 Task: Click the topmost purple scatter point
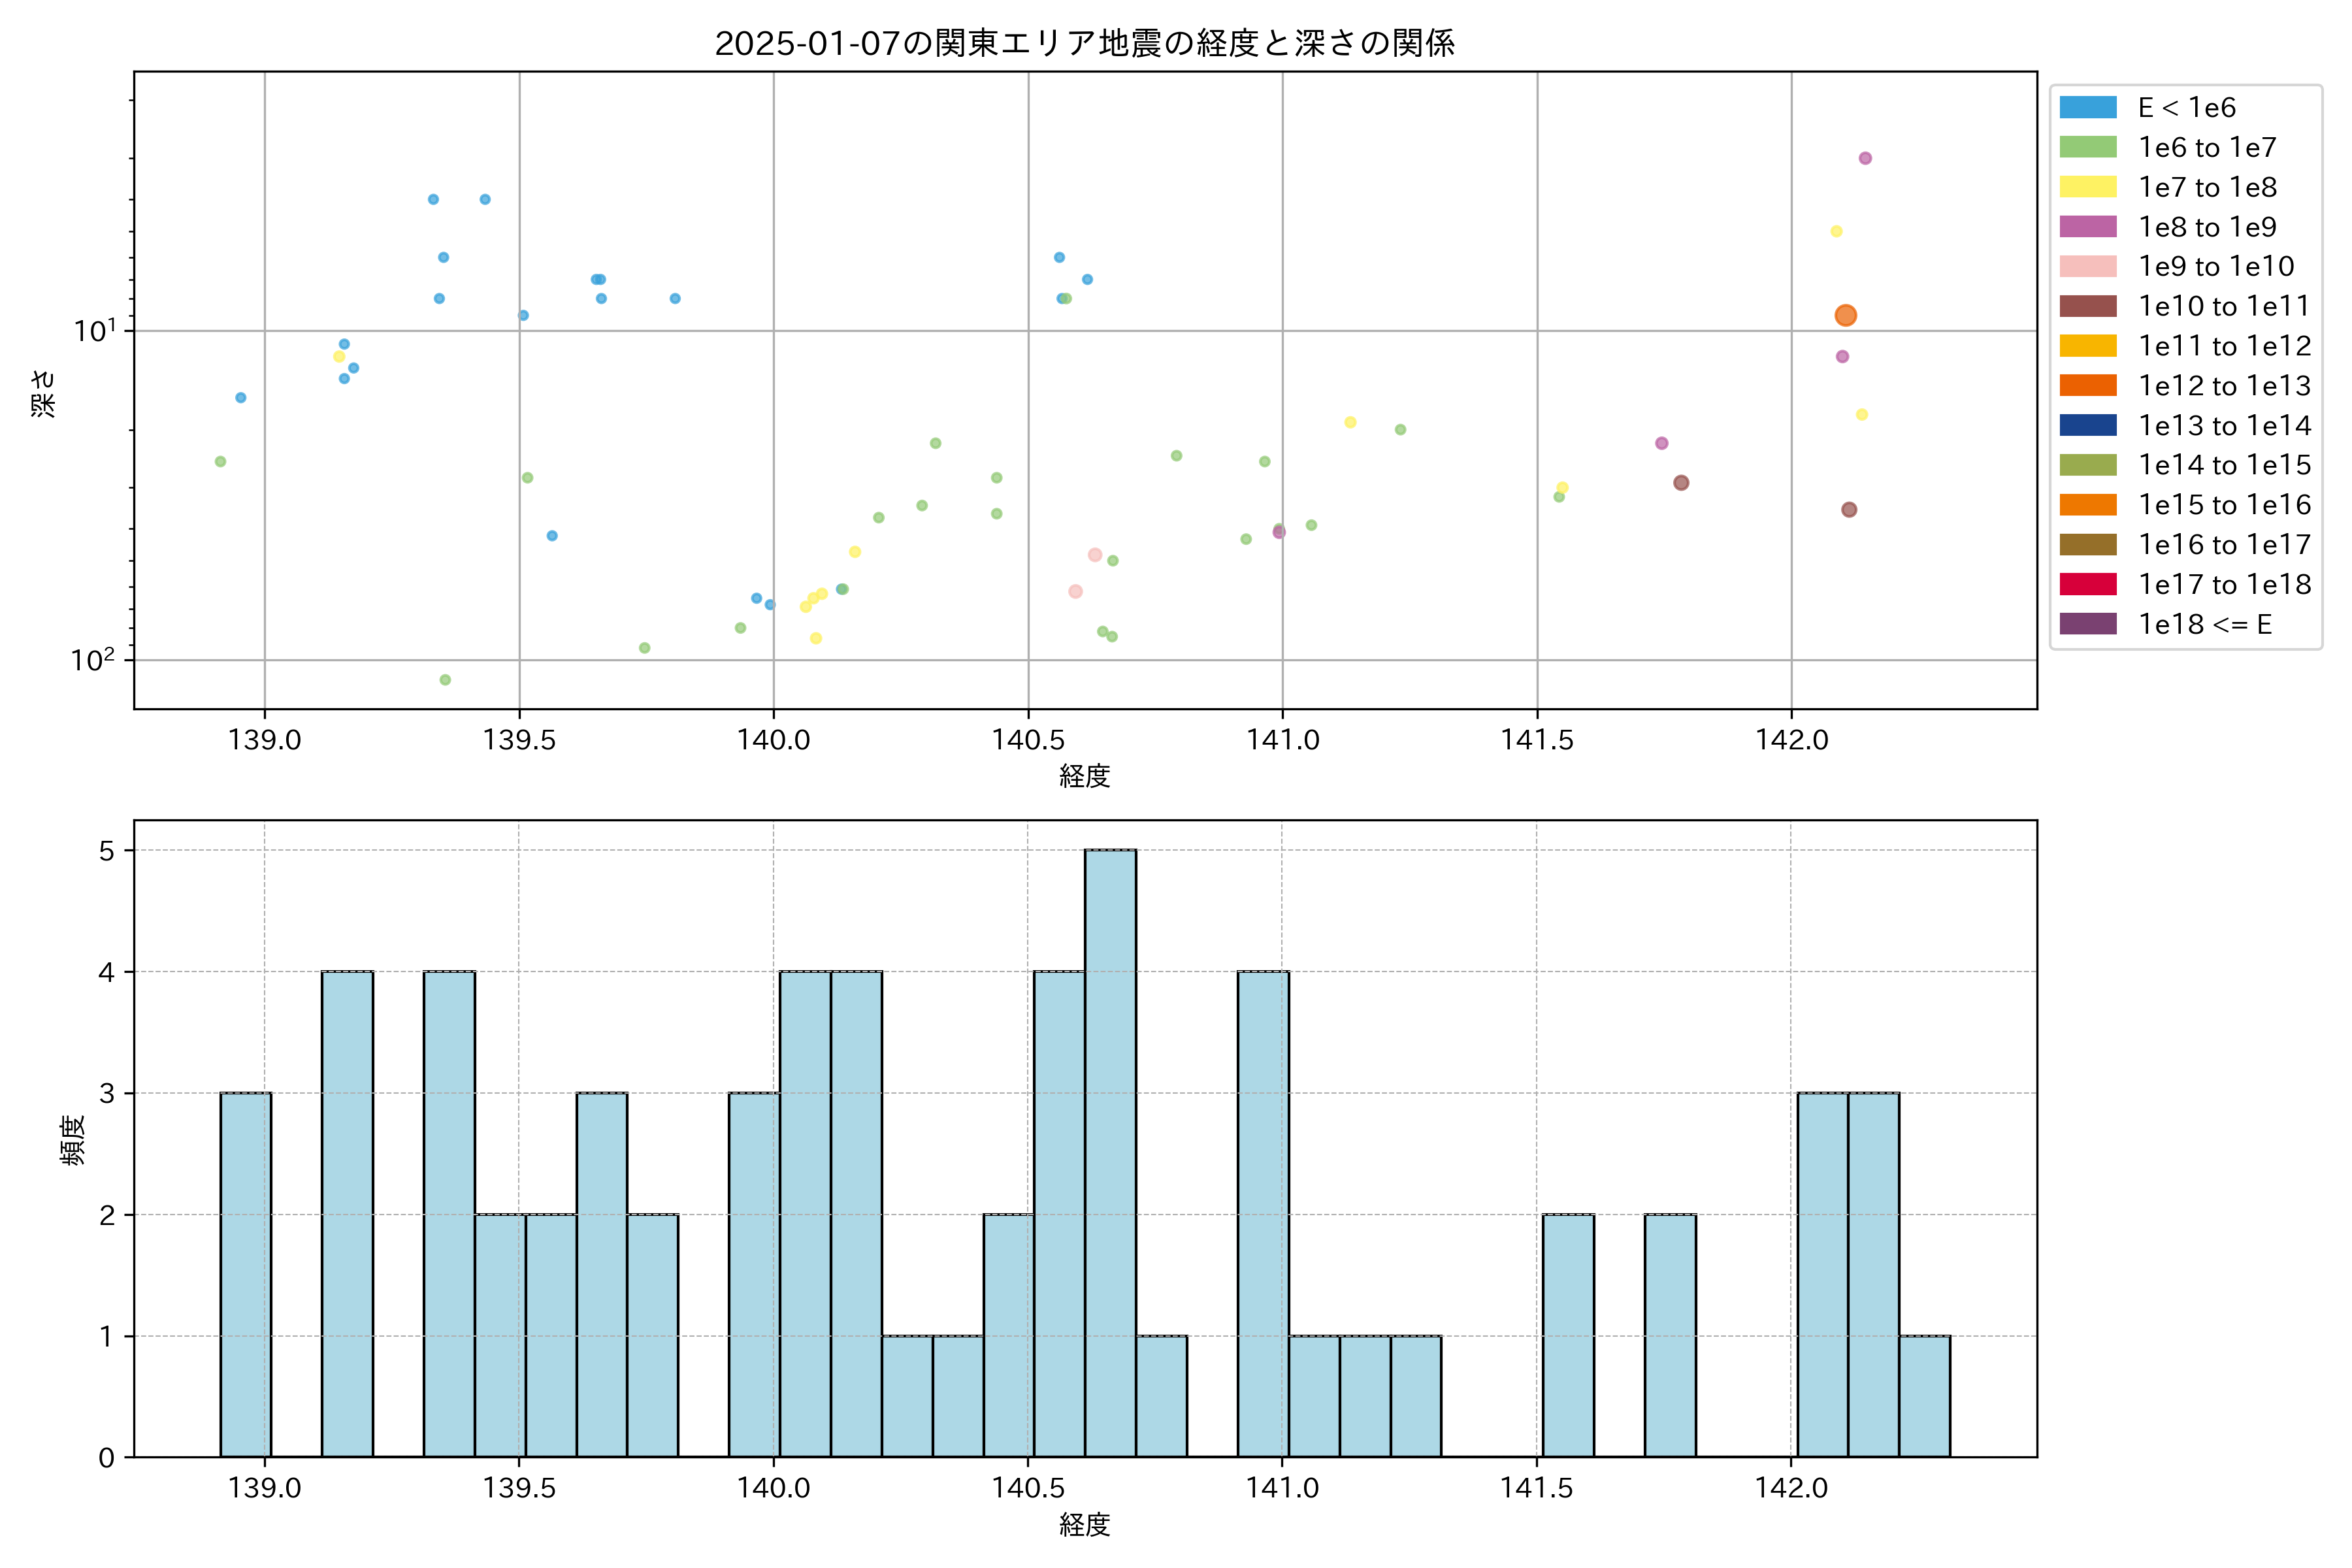point(1864,158)
